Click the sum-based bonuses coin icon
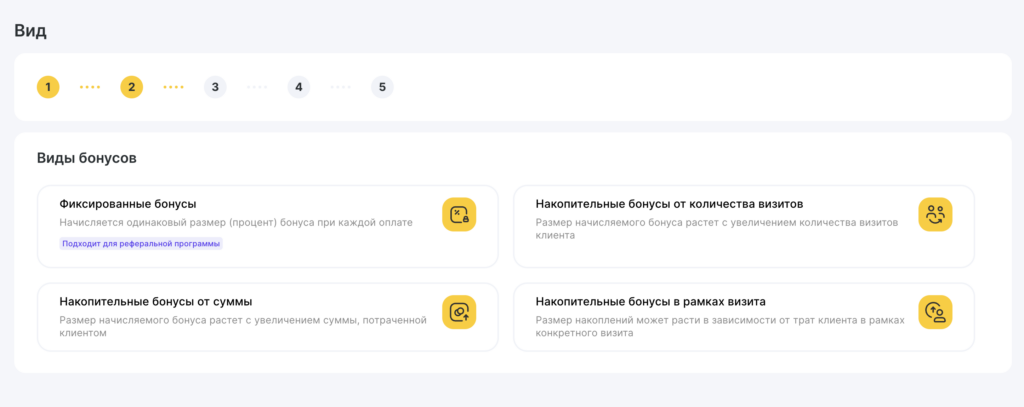1024x407 pixels. 459,313
